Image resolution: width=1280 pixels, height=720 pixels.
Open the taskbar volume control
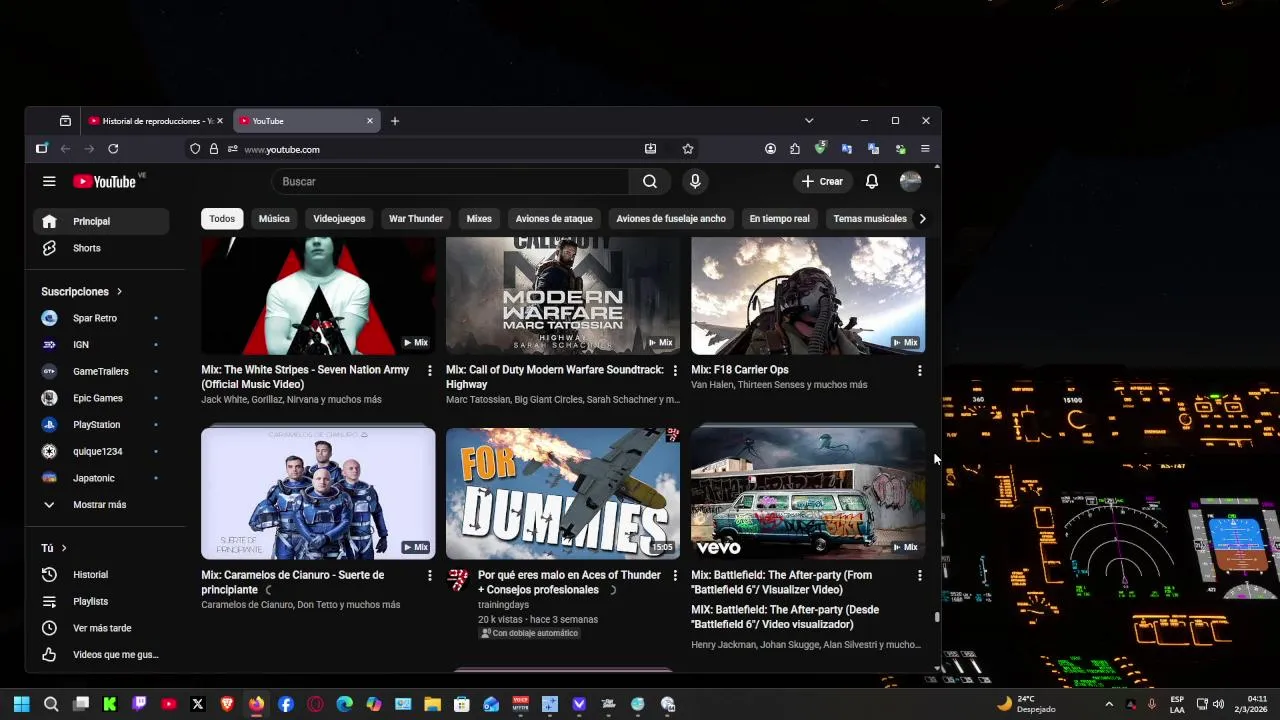point(1218,705)
